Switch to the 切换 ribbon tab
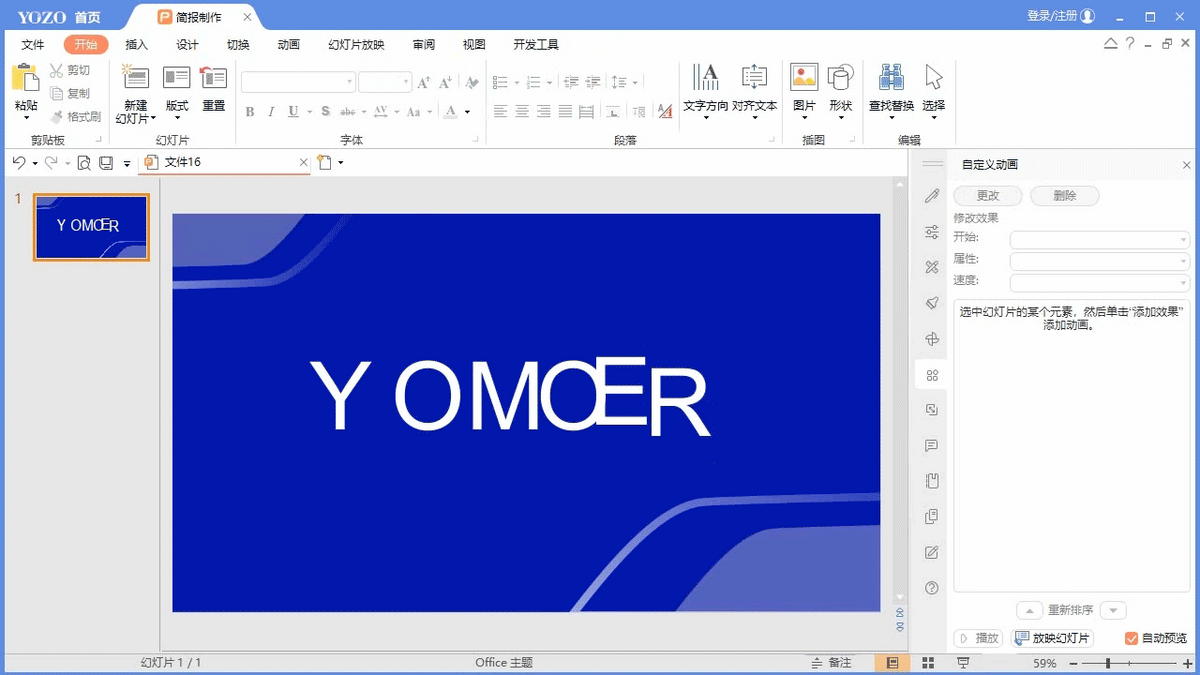This screenshot has height=675, width=1200. [238, 45]
